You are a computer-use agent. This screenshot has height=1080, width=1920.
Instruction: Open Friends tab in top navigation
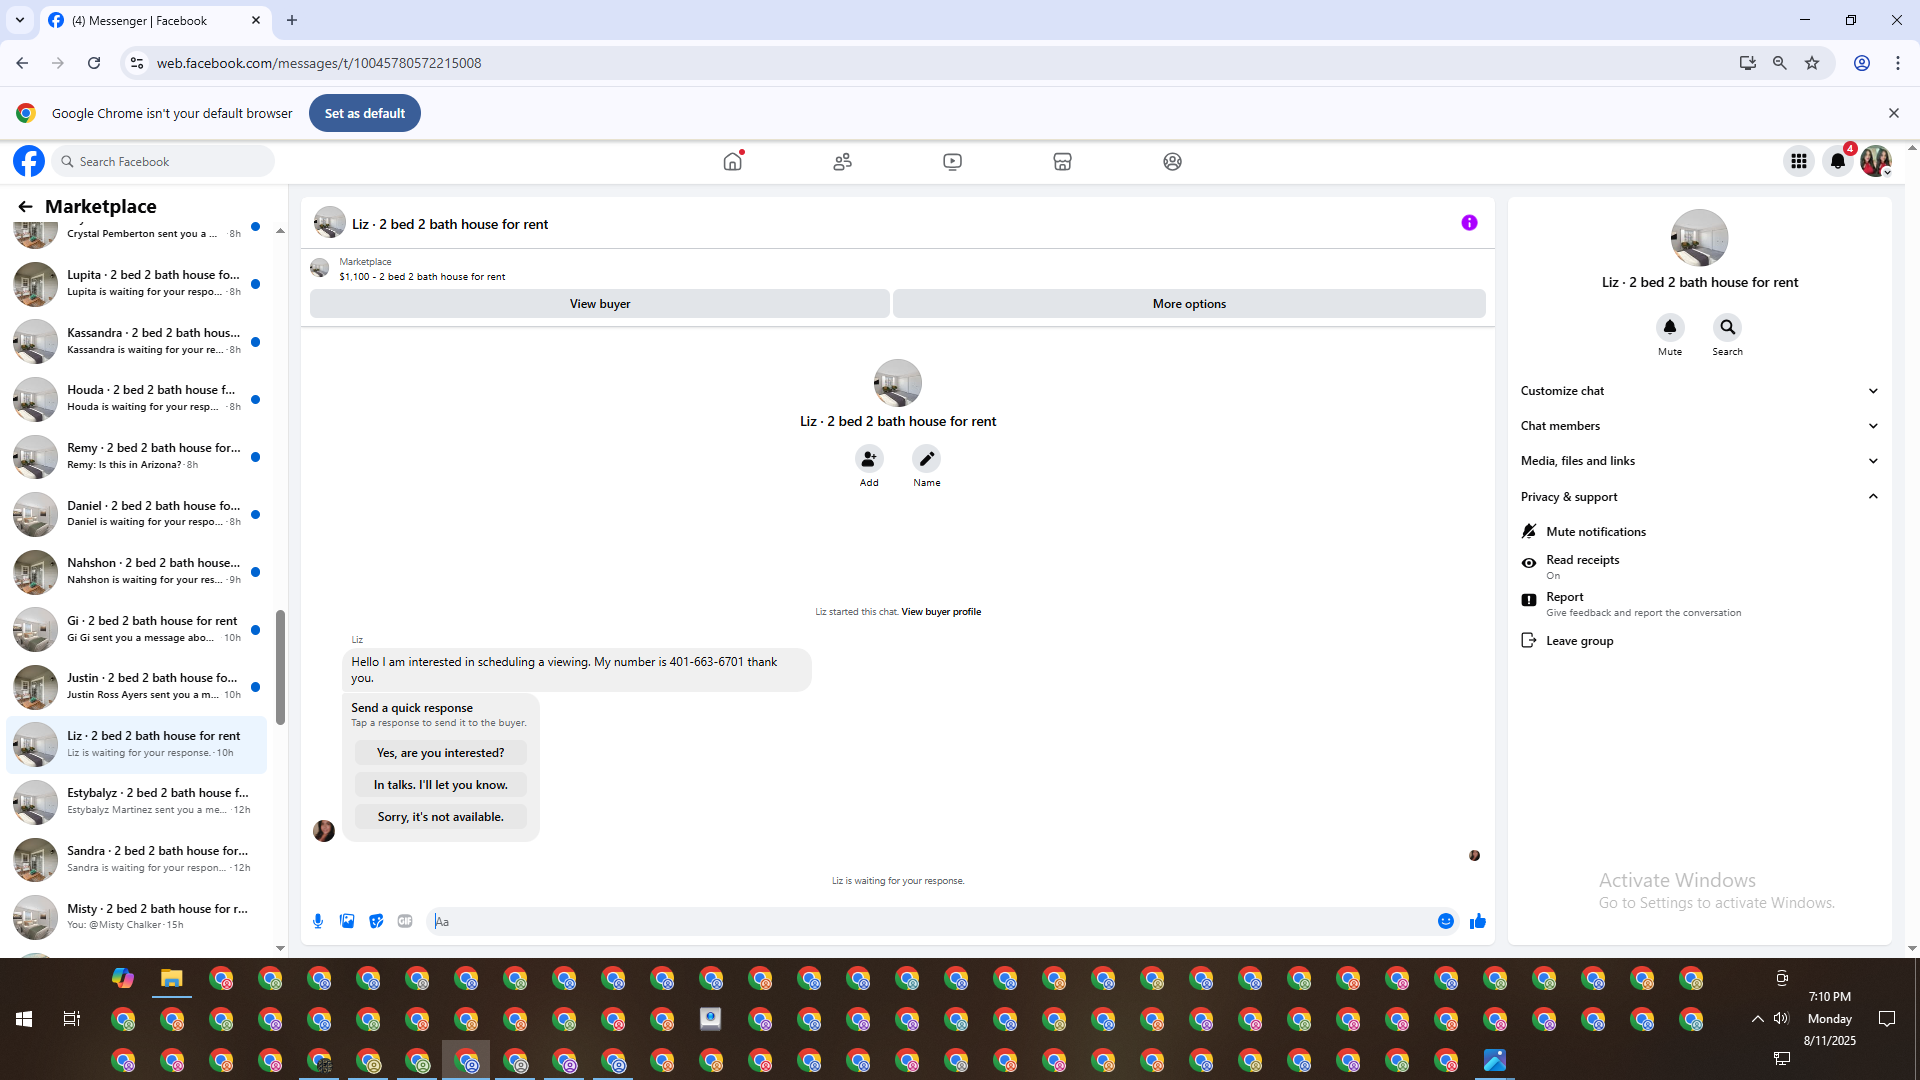[x=843, y=161]
